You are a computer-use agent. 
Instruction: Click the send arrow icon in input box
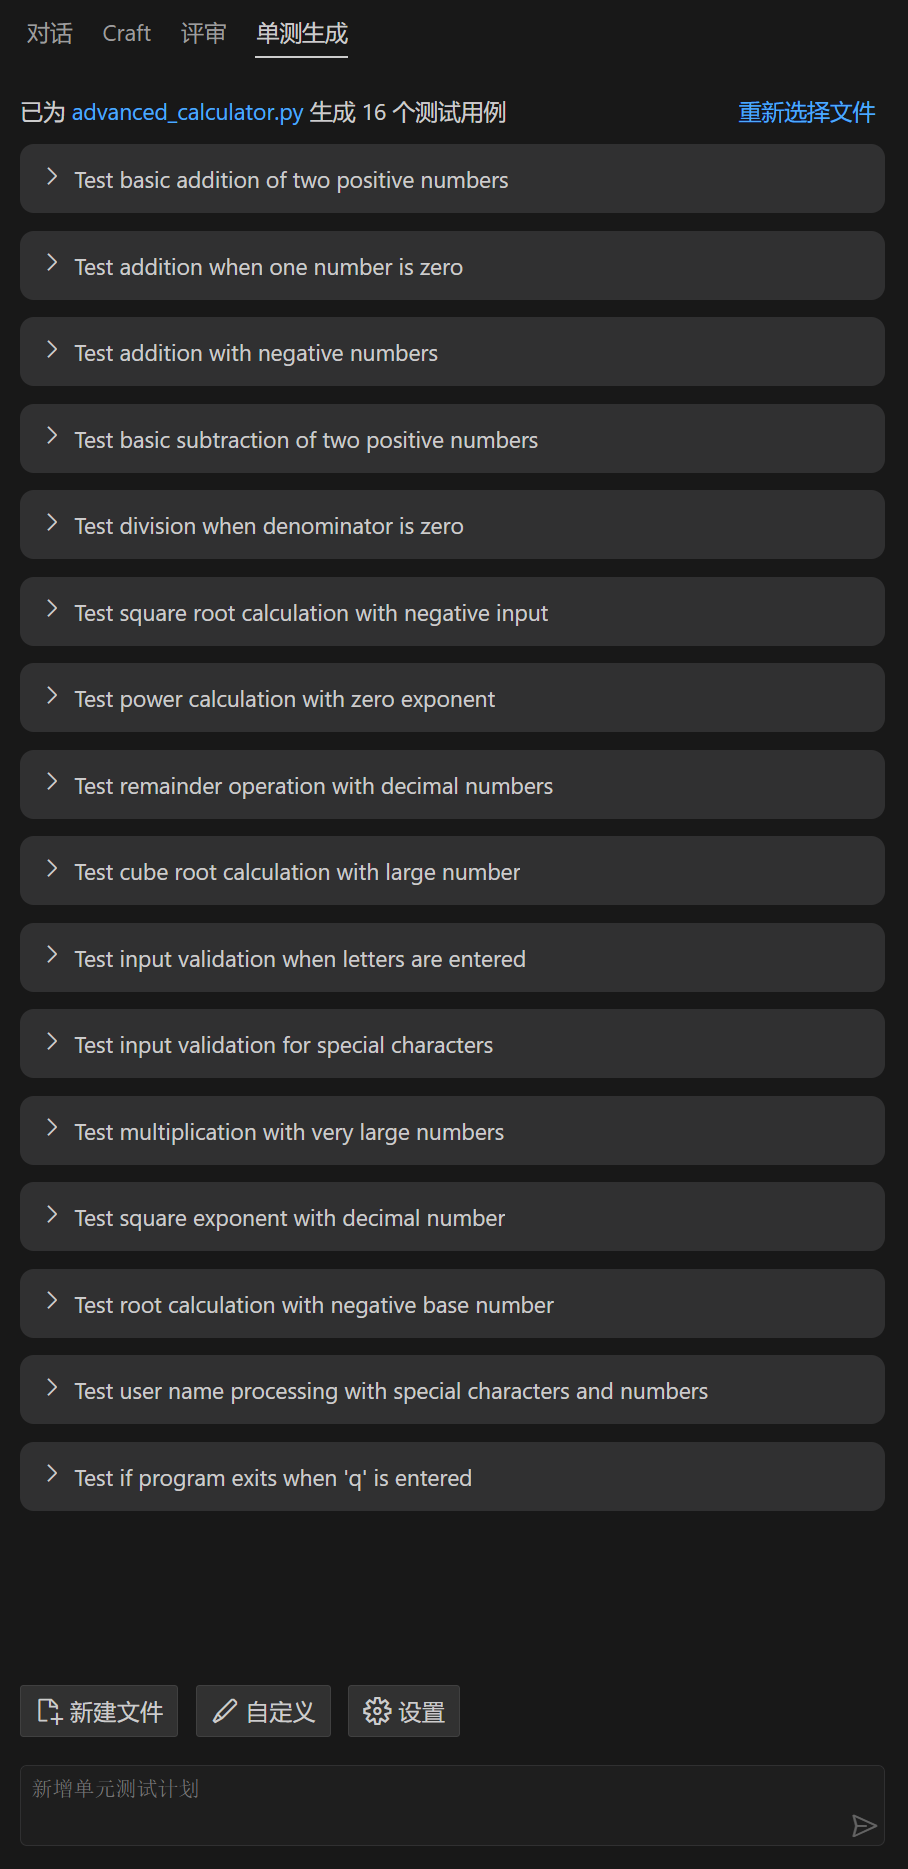pyautogui.click(x=864, y=1826)
